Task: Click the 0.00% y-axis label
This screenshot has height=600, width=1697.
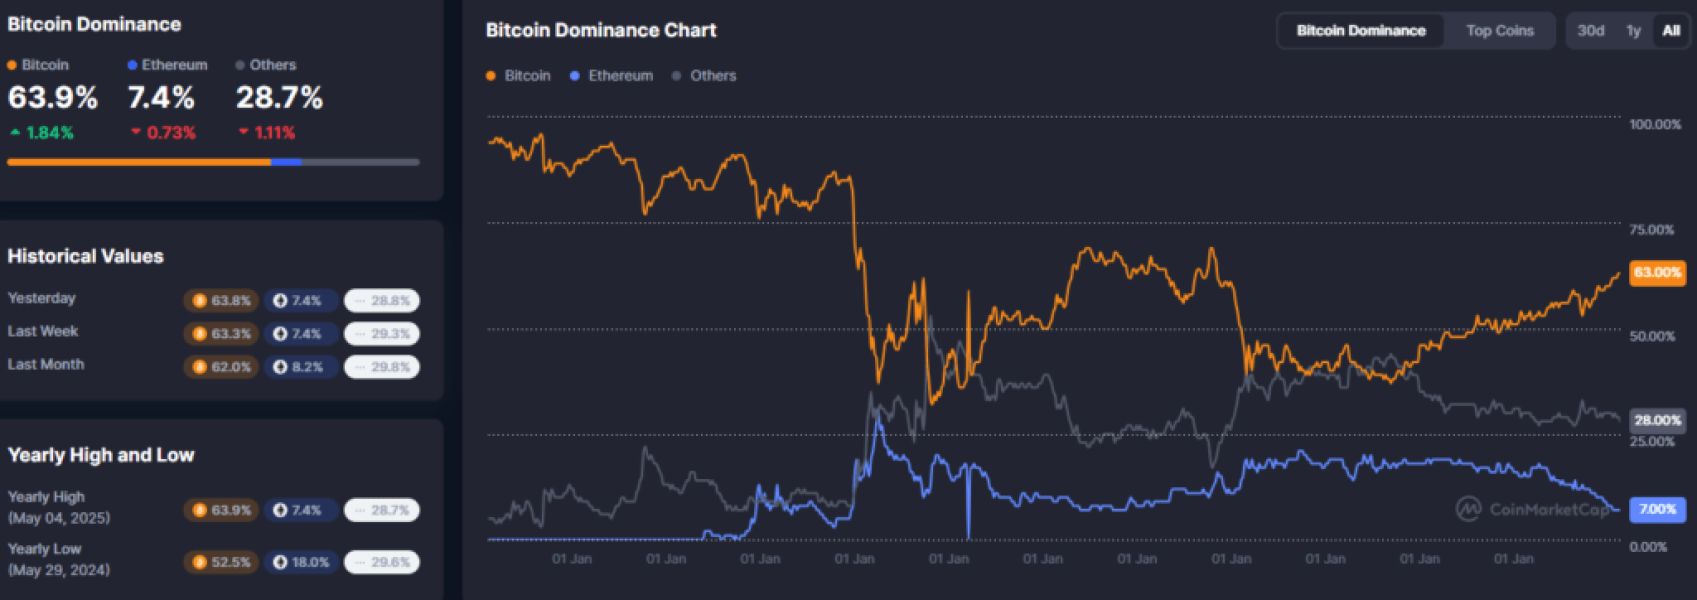Action: click(x=1648, y=547)
